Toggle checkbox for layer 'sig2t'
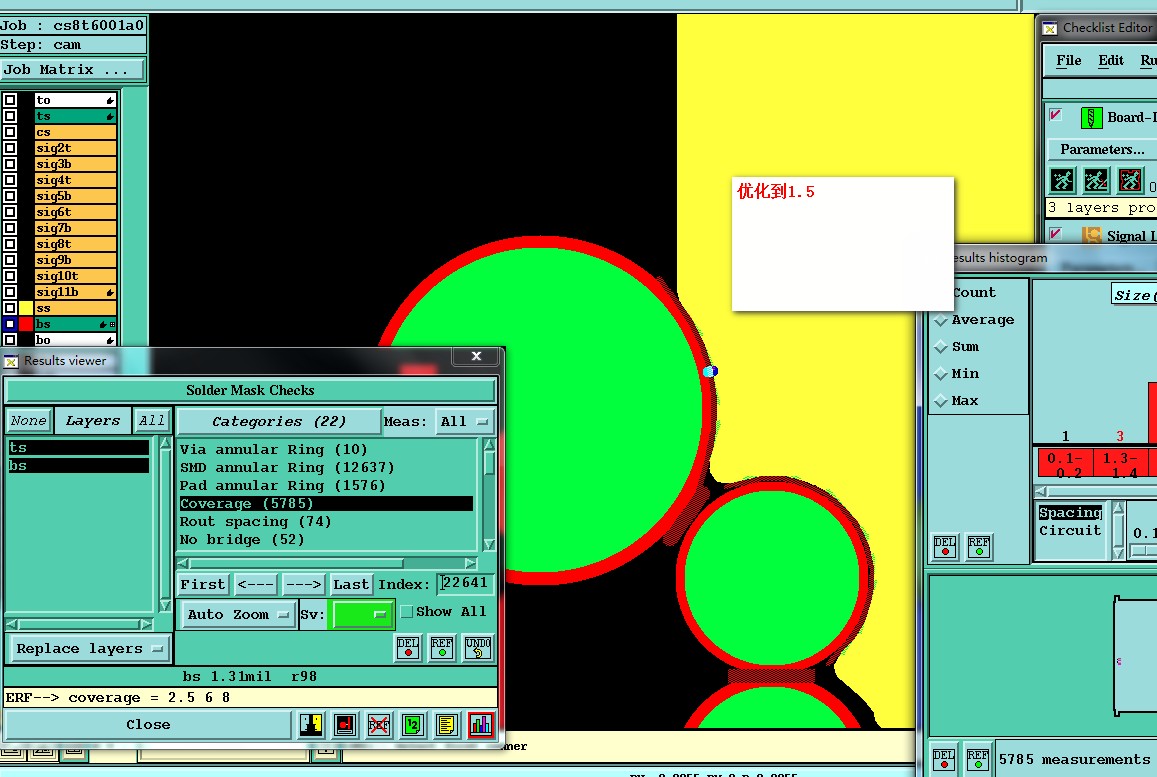This screenshot has width=1157, height=777. pyautogui.click(x=10, y=148)
